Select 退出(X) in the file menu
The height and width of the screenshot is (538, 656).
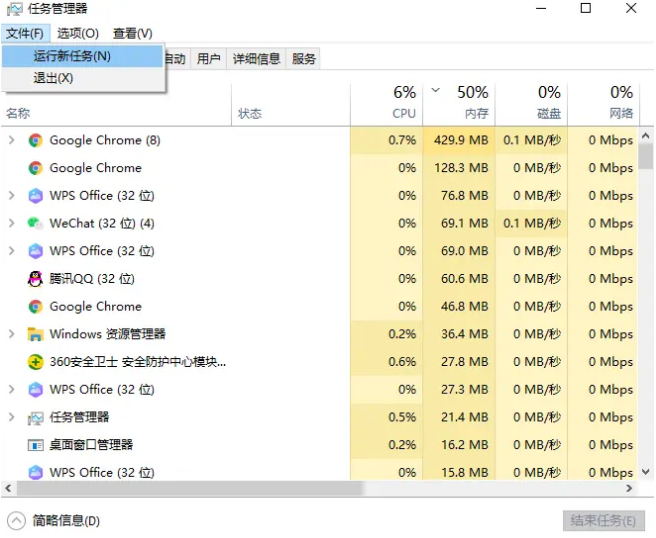coord(53,78)
